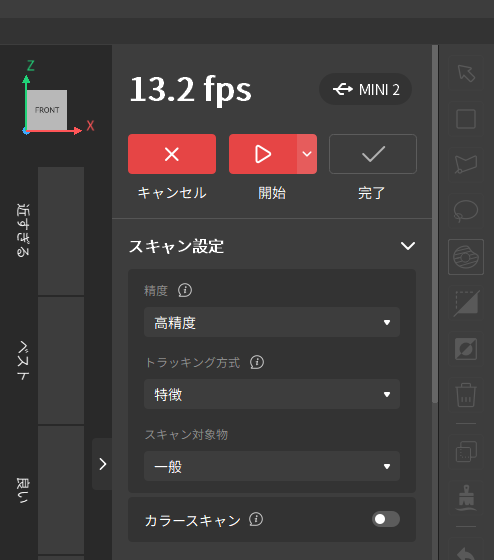Toggle the カラースキャン switch
Image resolution: width=494 pixels, height=560 pixels.
click(386, 519)
